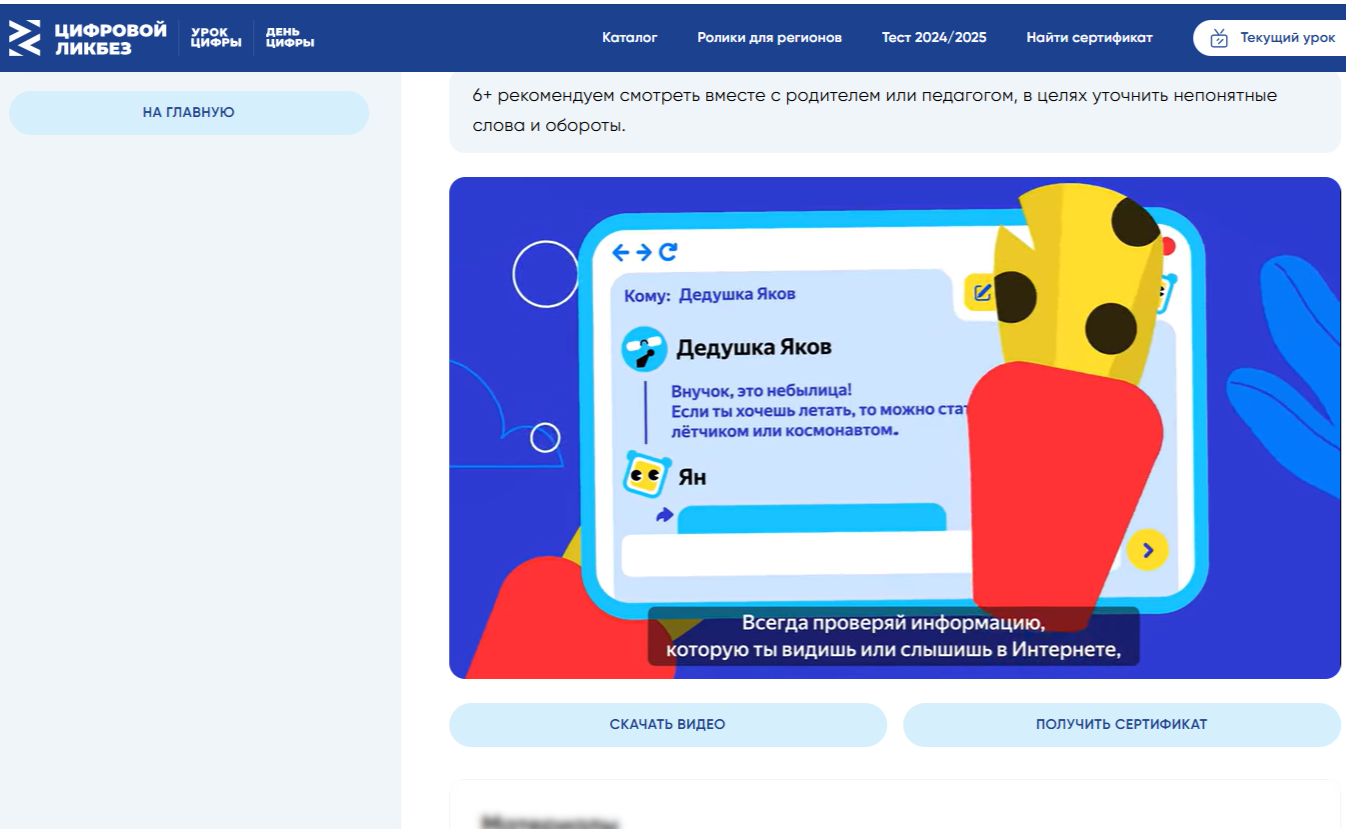Click the refresh icon in the video browser
This screenshot has width=1346, height=829.
pos(668,252)
